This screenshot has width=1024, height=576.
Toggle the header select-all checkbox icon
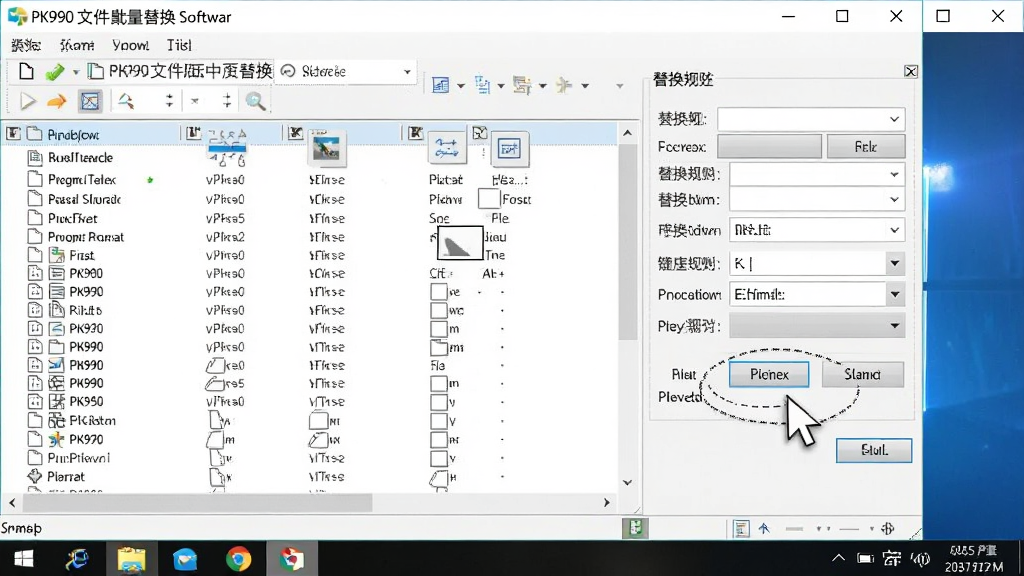point(13,134)
